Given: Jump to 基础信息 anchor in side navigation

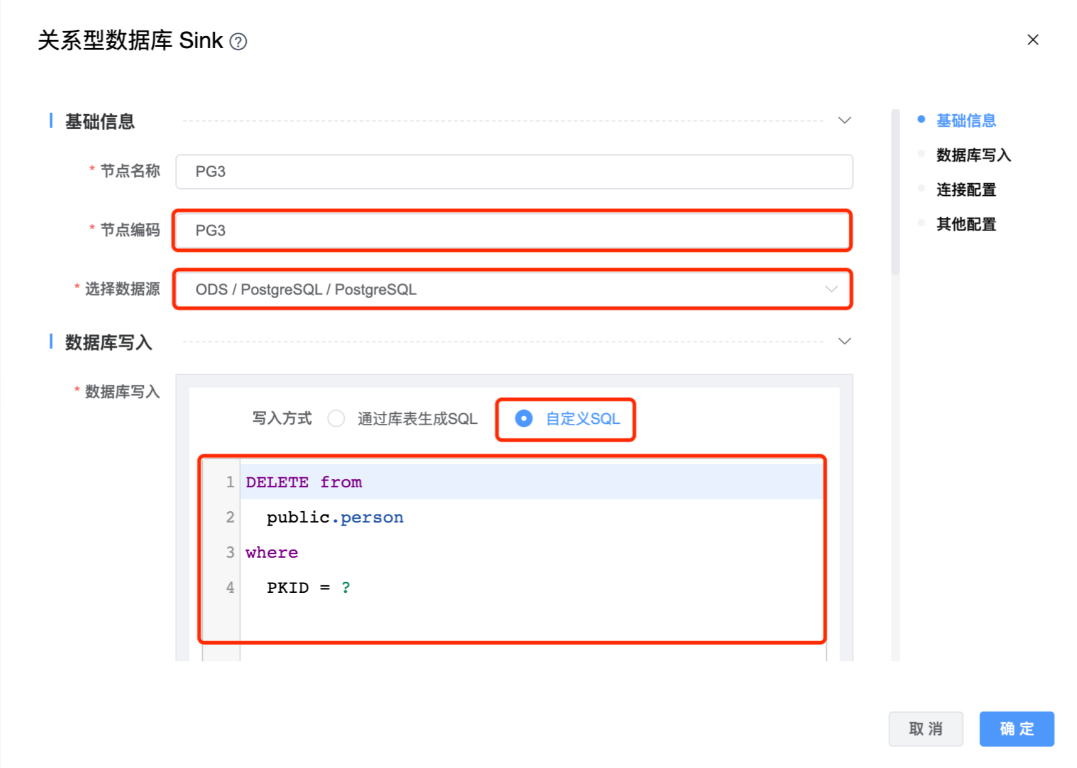Looking at the screenshot, I should coord(965,121).
